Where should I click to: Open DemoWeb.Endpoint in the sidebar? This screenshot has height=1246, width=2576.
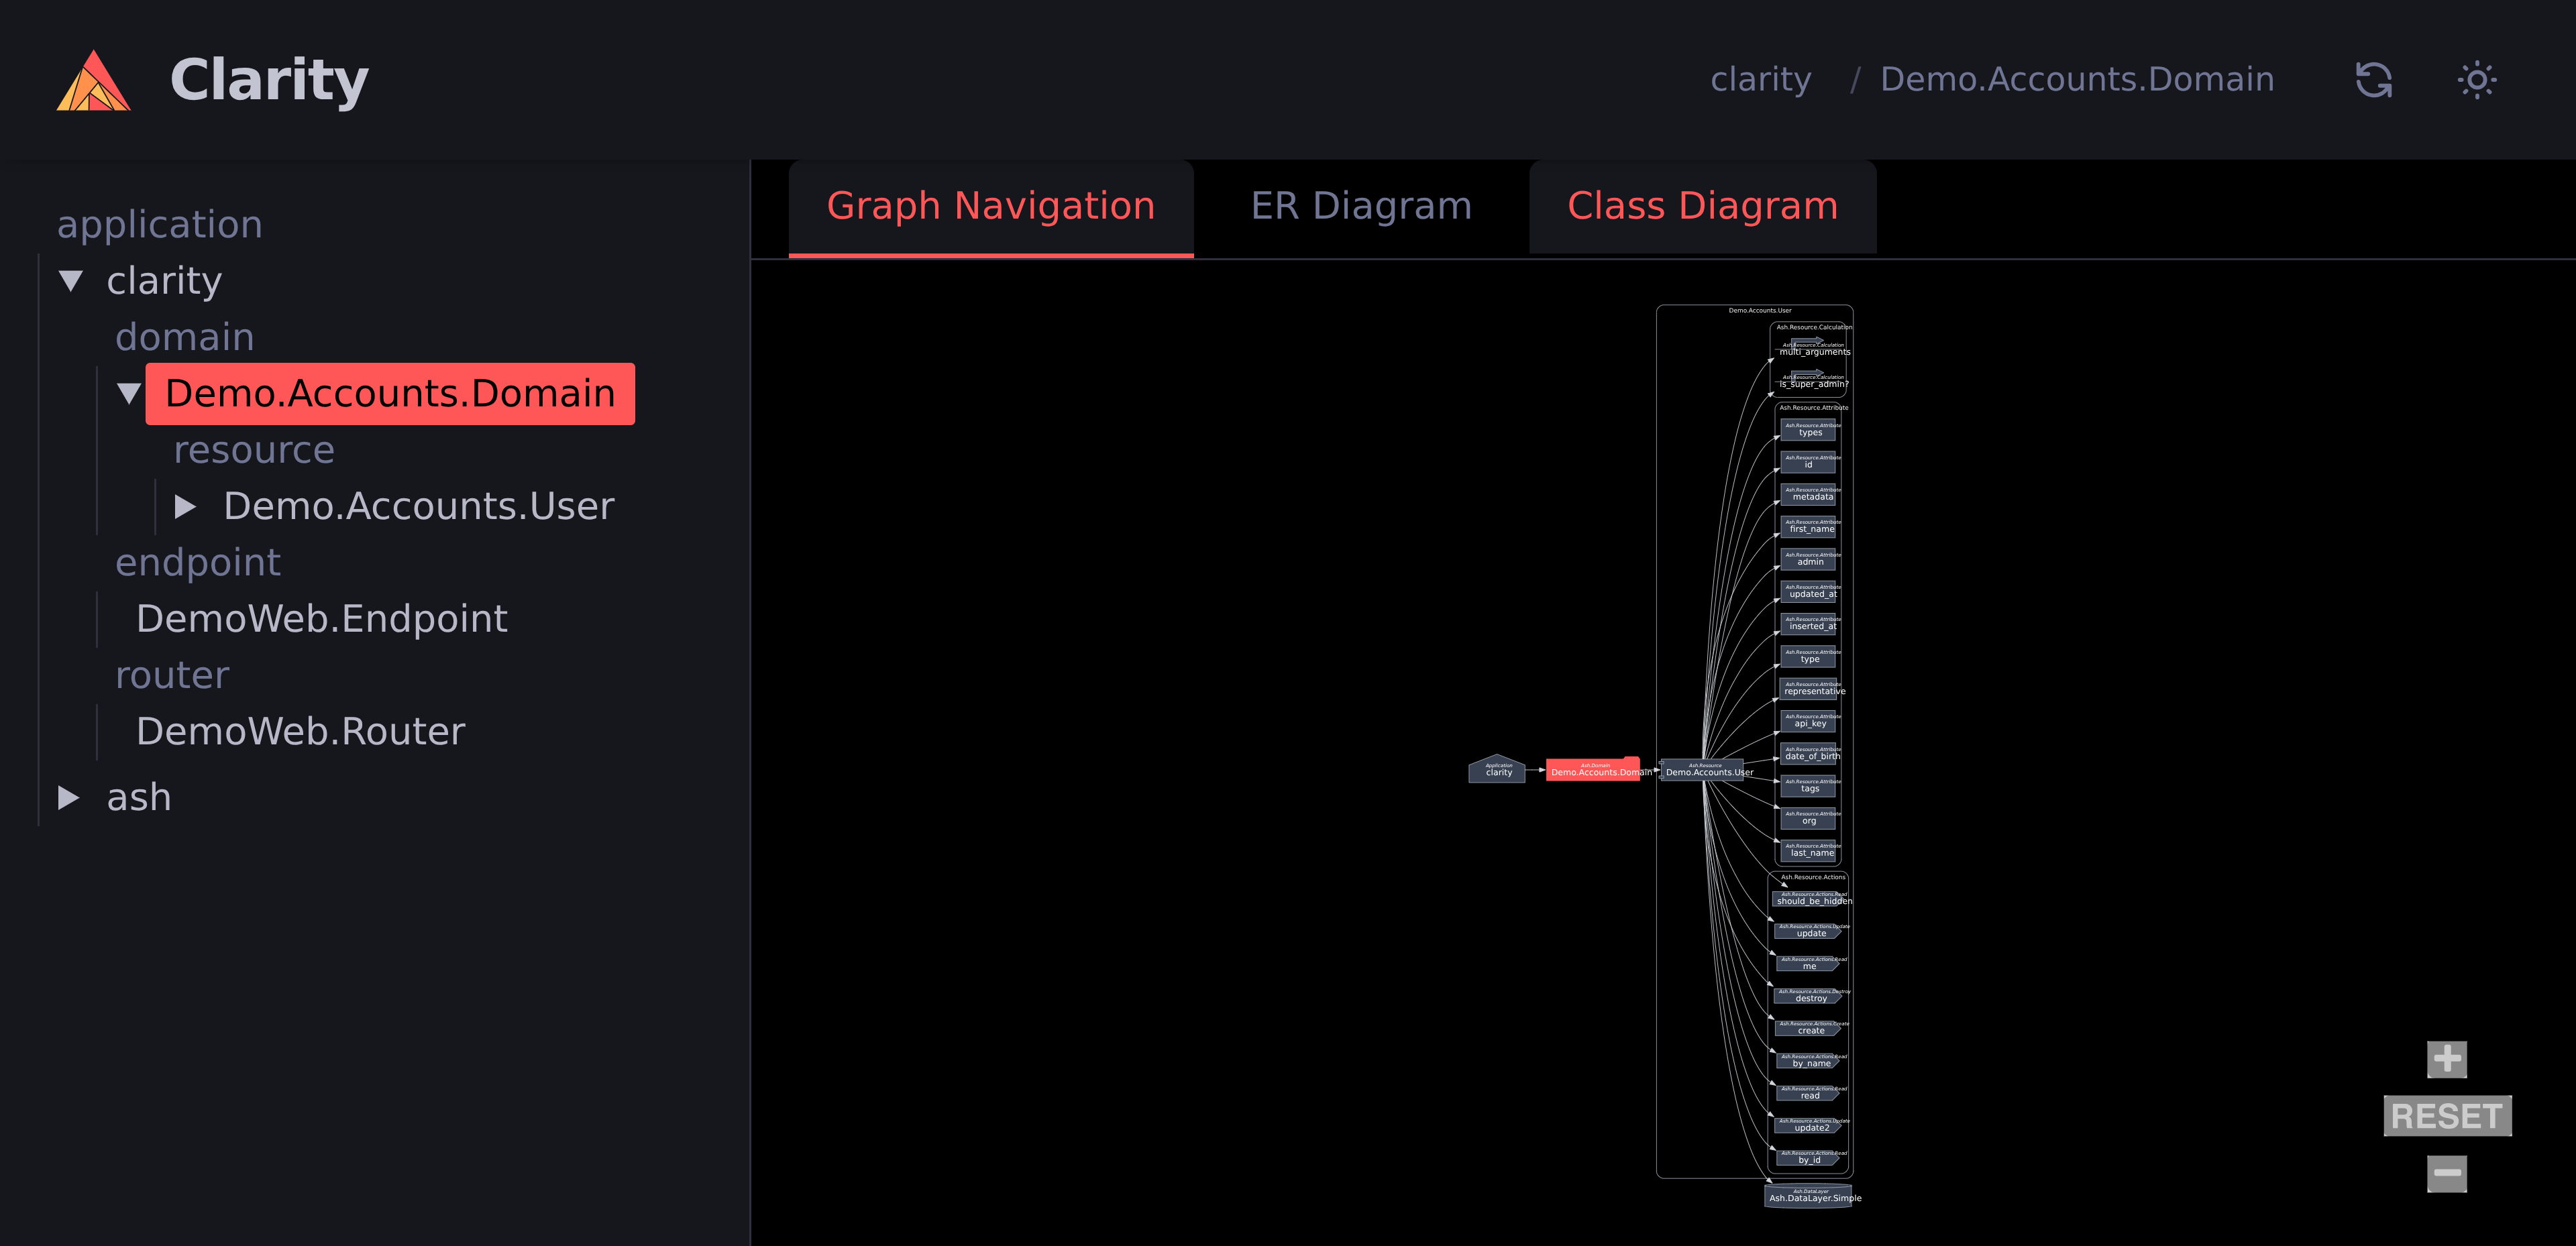pos(321,619)
